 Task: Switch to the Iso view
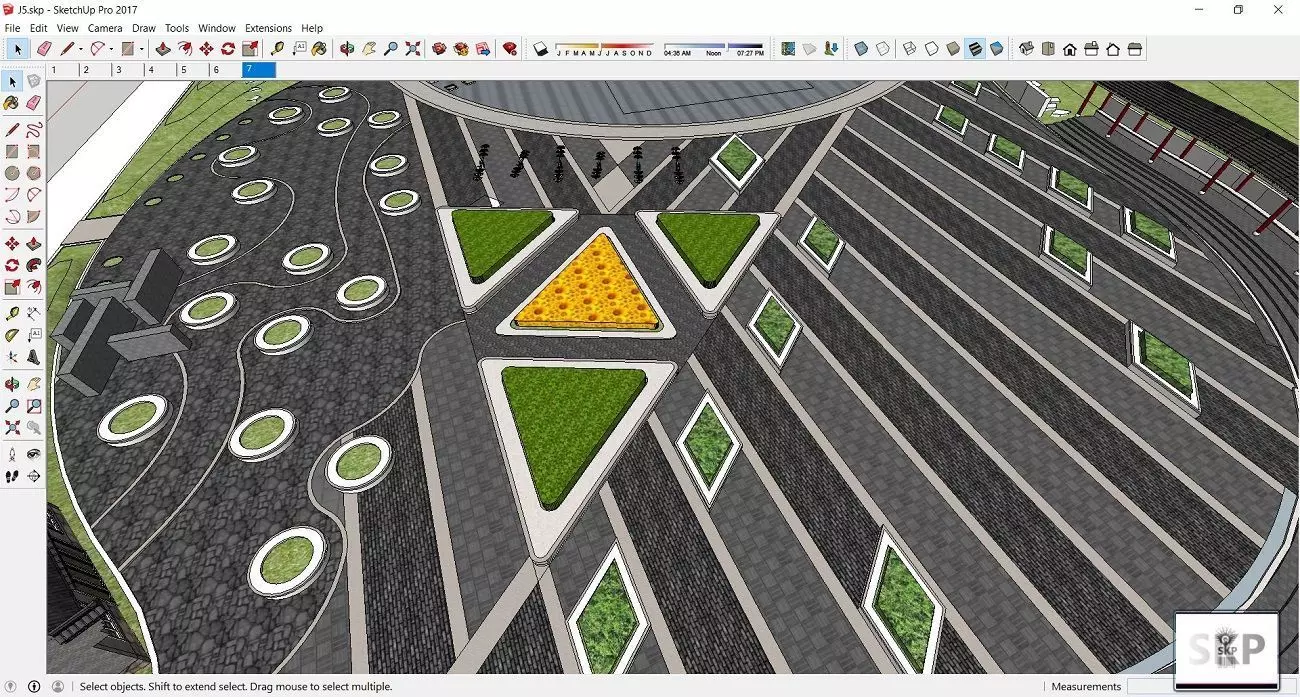click(1026, 49)
